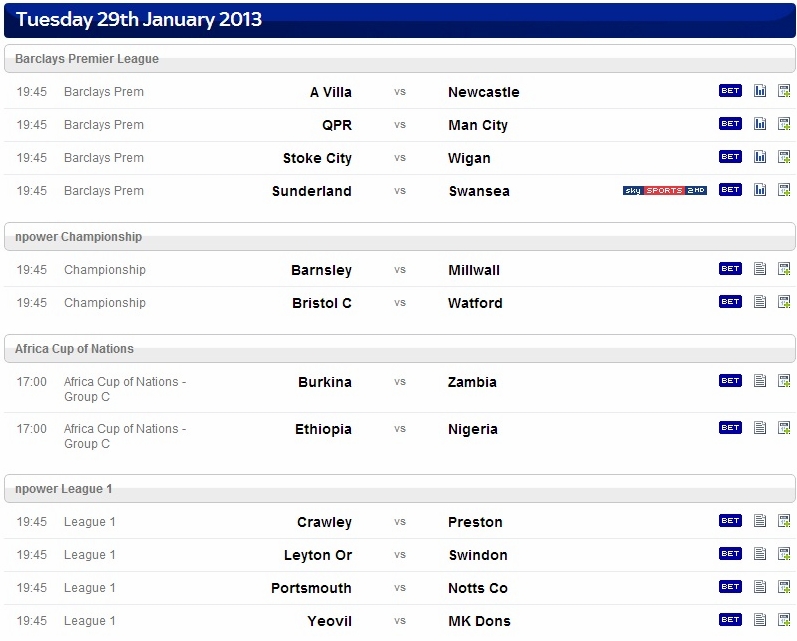Image resolution: width=797 pixels, height=641 pixels.
Task: Add Ethiopia vs Nigeria fixture to calendar
Action: tap(784, 428)
